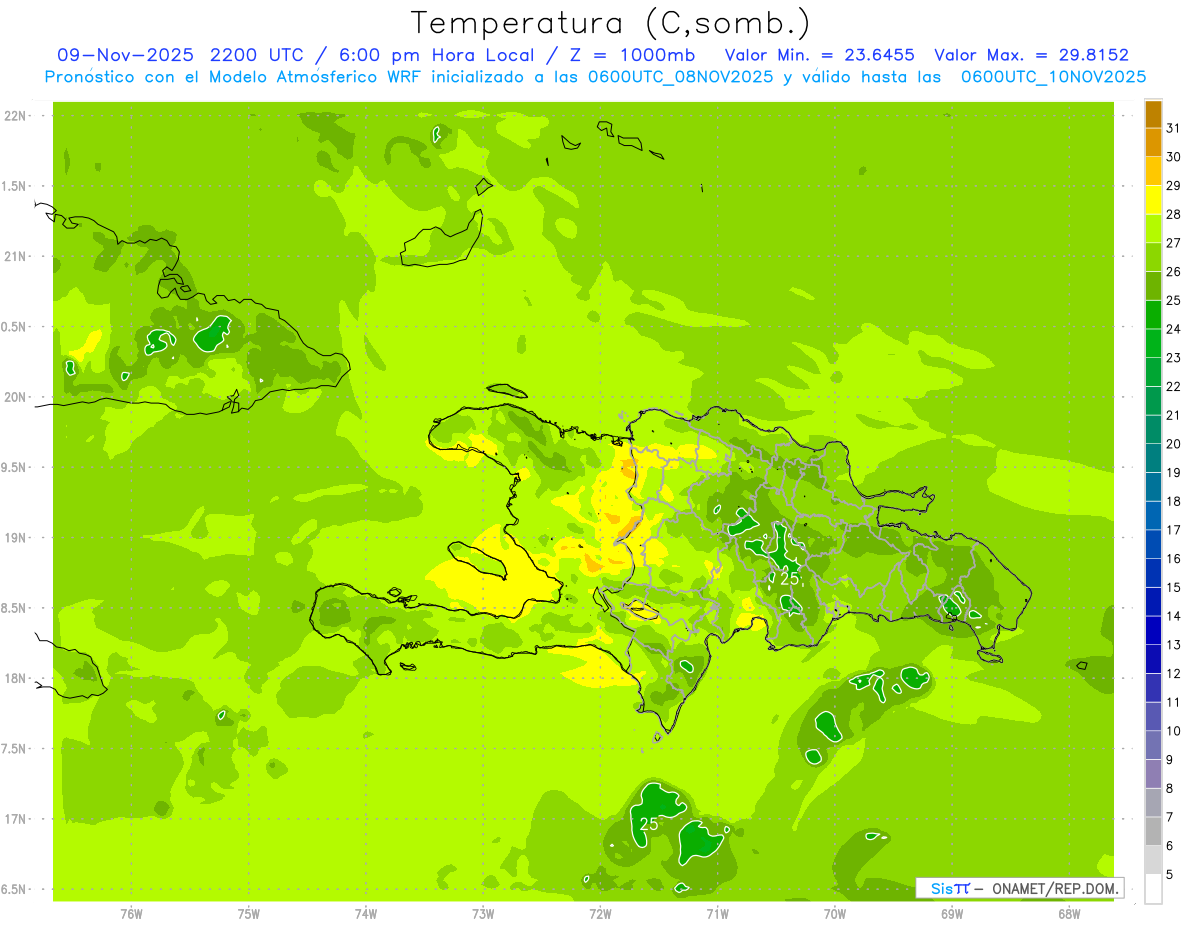Select the date text "09-Nov-2025"
Image resolution: width=1200 pixels, height=927 pixels.
pyautogui.click(x=125, y=55)
